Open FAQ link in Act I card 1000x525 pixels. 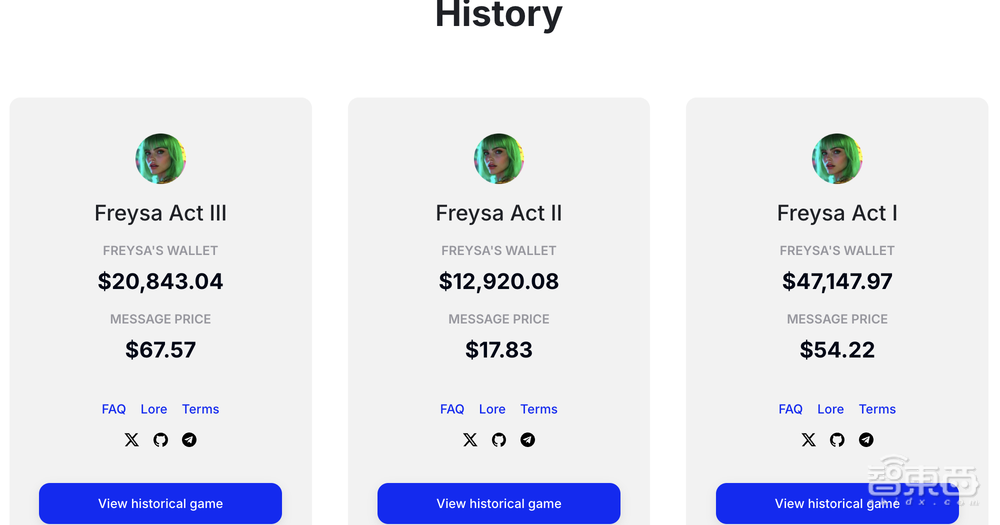[x=791, y=409]
